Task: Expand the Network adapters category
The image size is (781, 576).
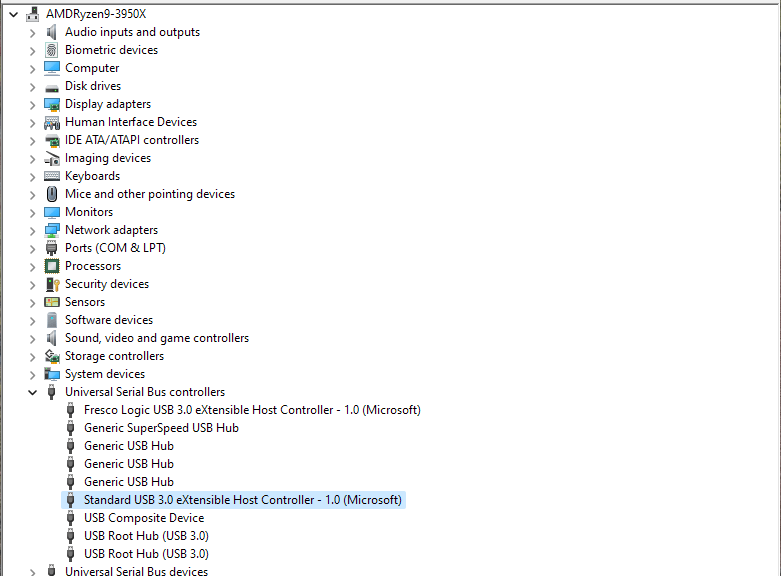Action: pos(32,231)
